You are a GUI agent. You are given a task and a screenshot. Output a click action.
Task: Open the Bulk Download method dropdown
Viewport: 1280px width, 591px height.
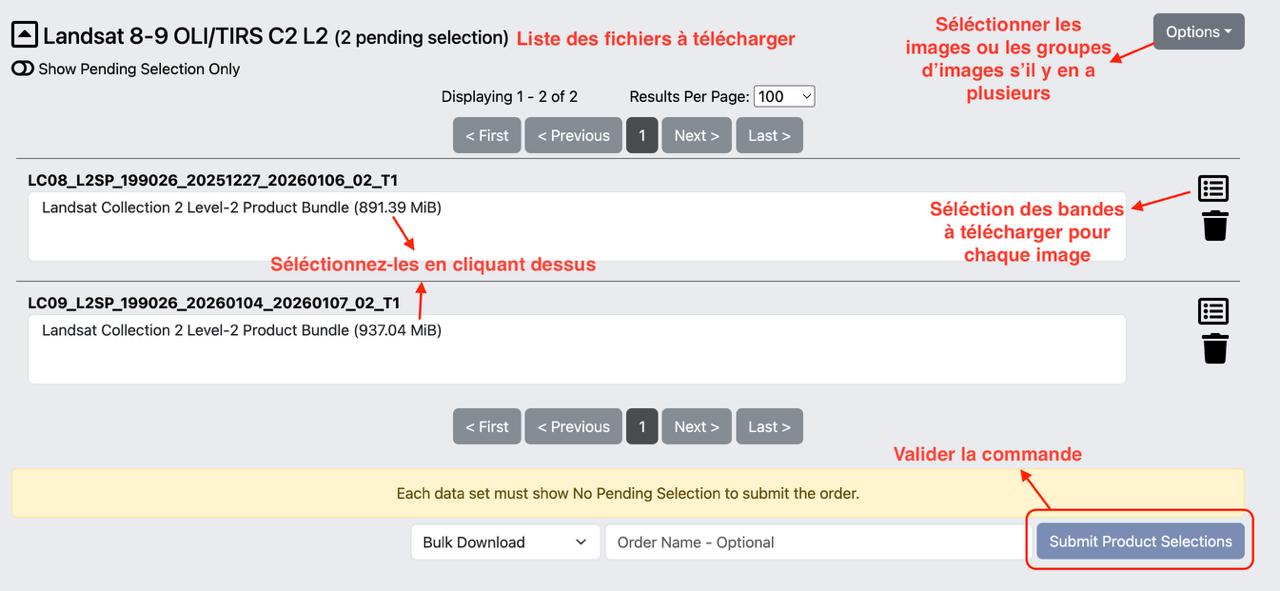pos(505,542)
